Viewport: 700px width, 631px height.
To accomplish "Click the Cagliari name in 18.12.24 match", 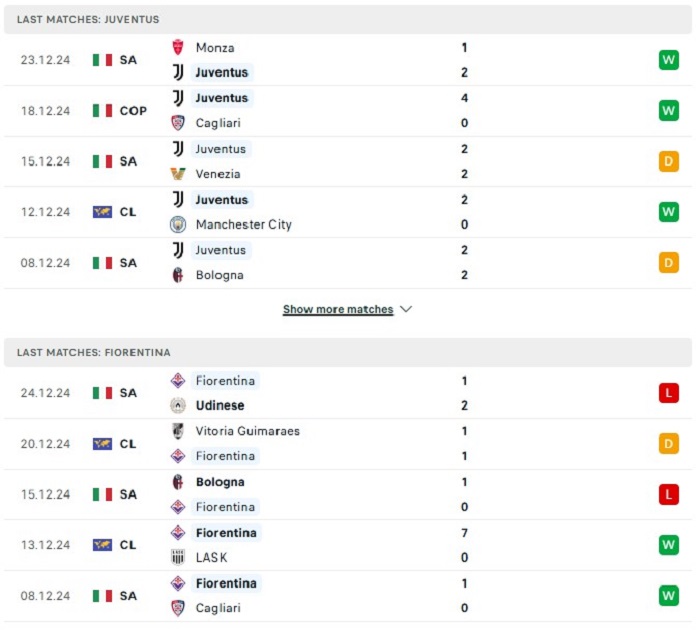I will [218, 123].
